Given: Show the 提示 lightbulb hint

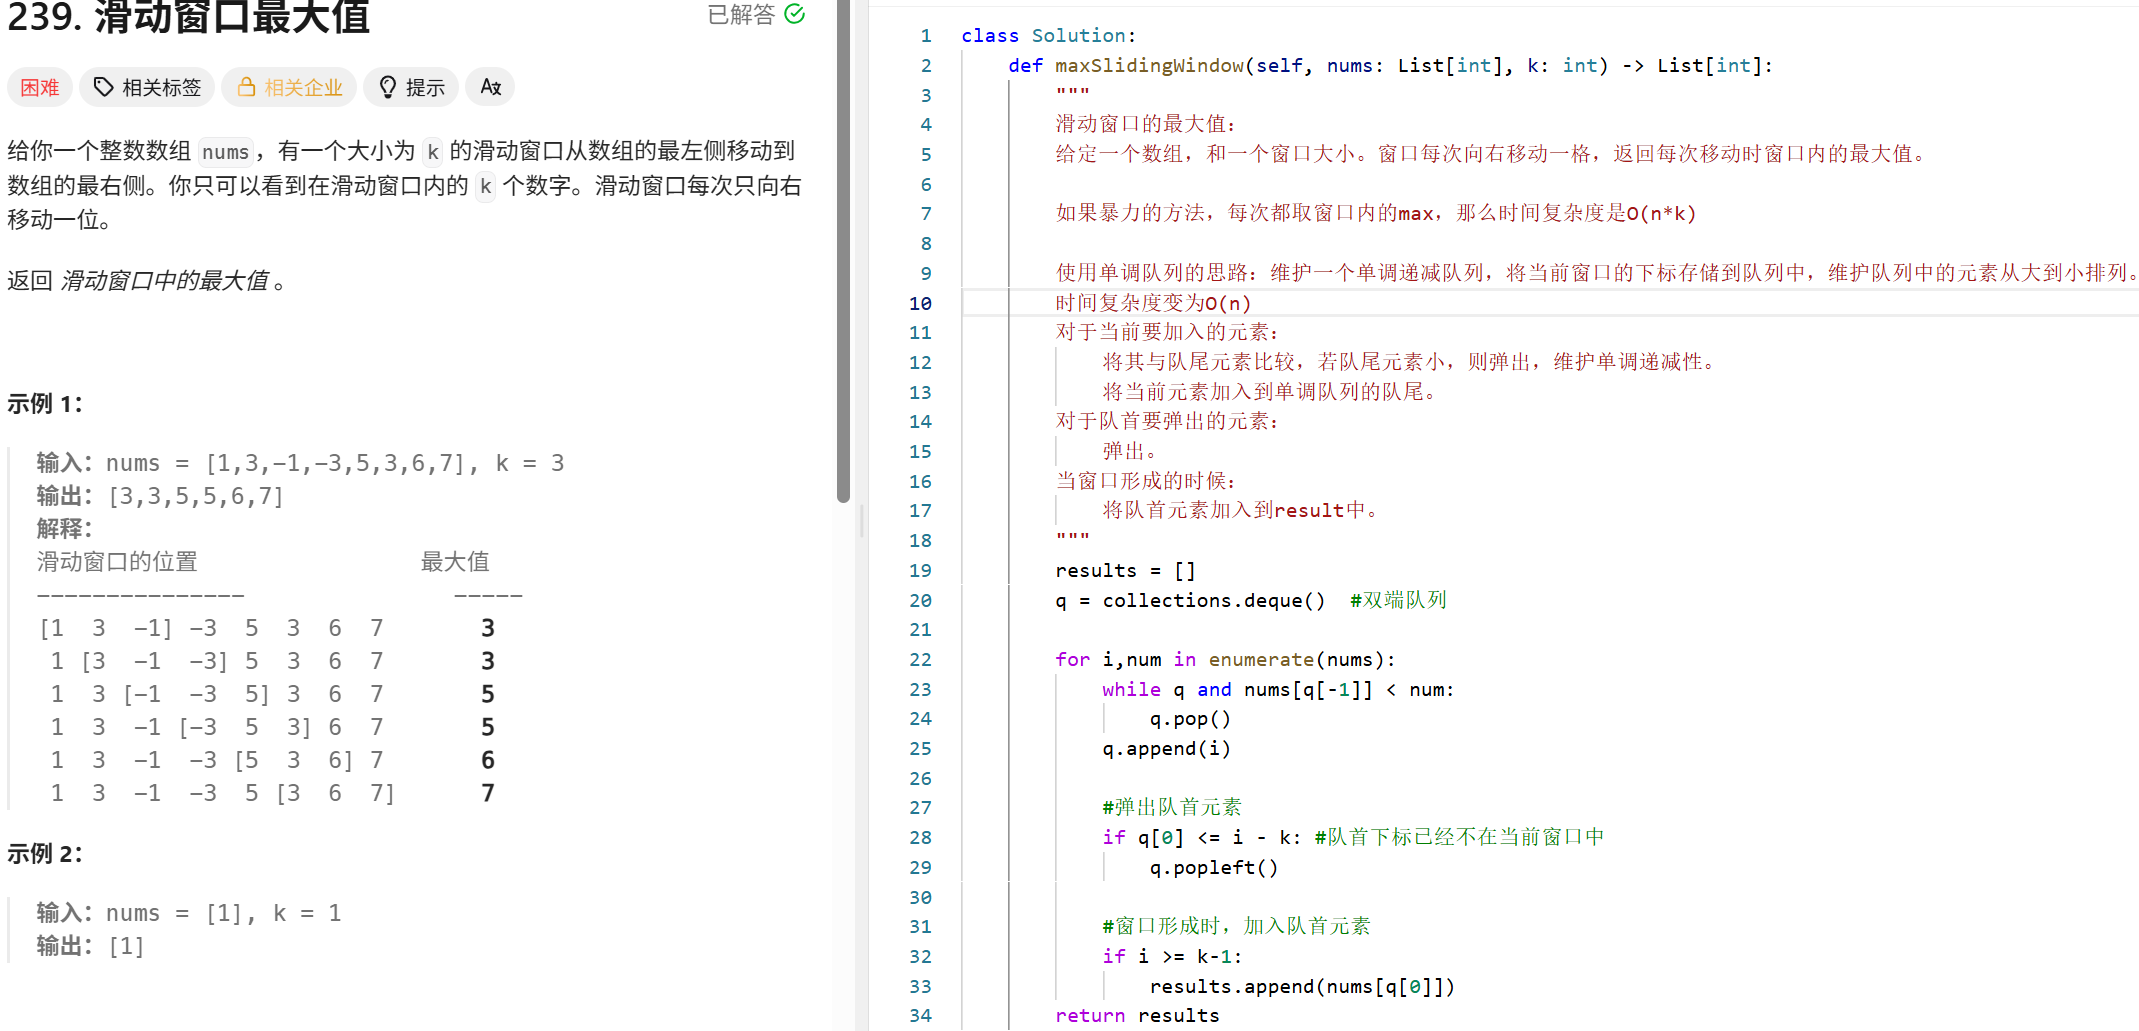Looking at the screenshot, I should click(x=411, y=87).
